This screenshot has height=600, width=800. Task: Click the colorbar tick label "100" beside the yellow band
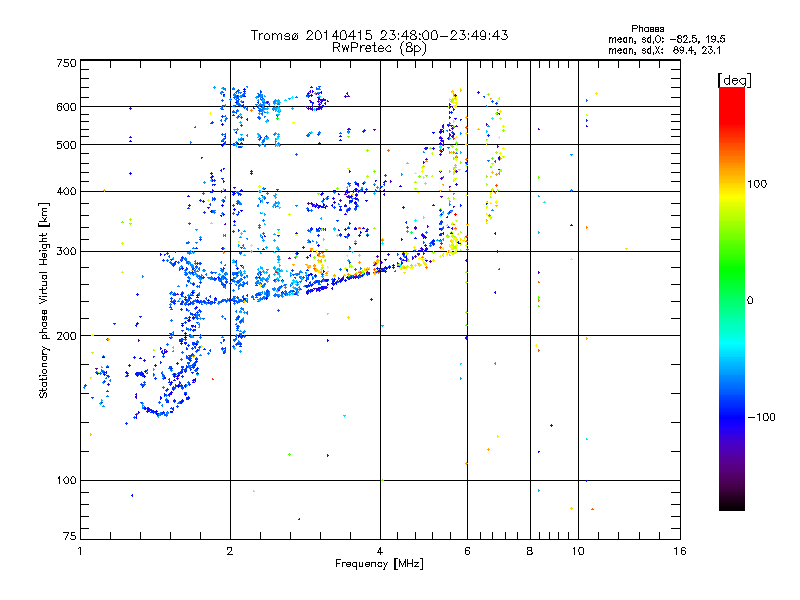(757, 184)
